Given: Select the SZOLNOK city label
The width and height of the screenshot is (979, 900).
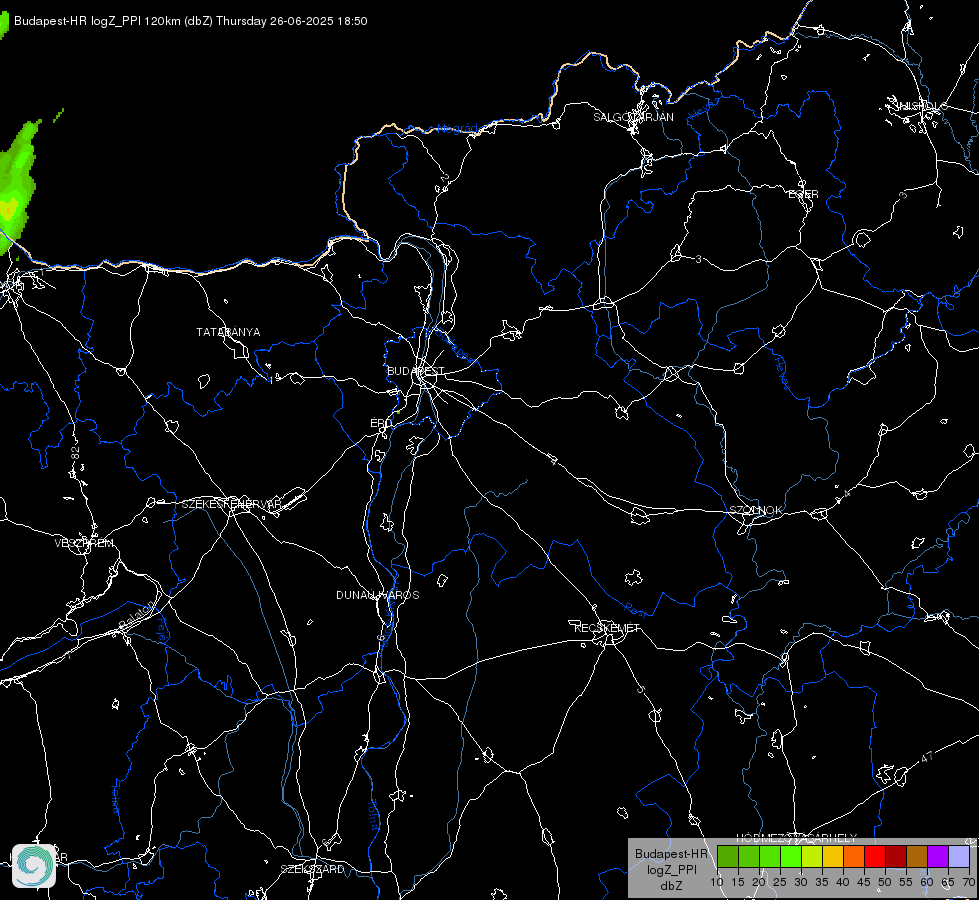Looking at the screenshot, I should click(x=755, y=510).
